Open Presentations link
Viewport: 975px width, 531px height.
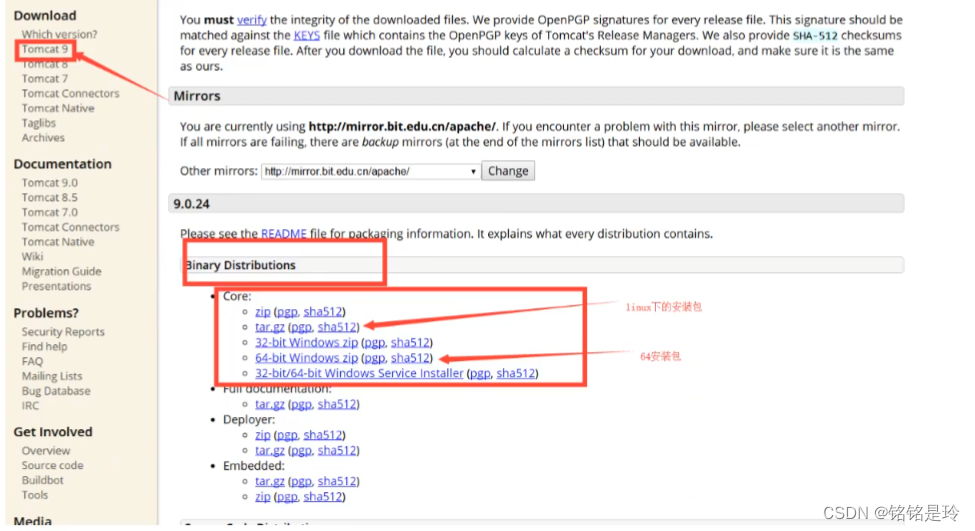57,287
